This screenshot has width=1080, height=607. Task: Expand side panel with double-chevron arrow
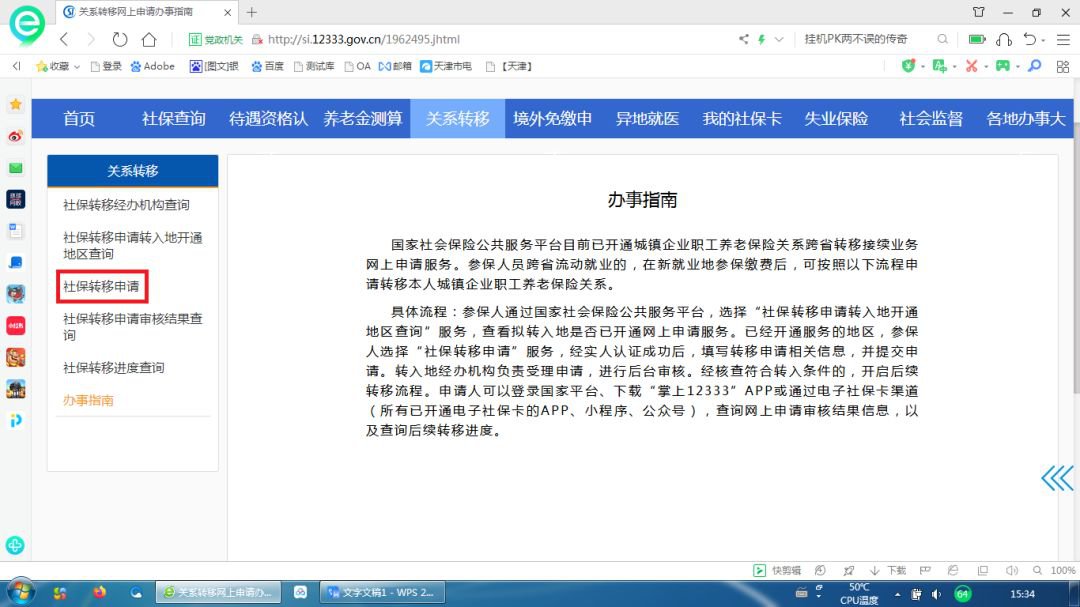pyautogui.click(x=1057, y=478)
